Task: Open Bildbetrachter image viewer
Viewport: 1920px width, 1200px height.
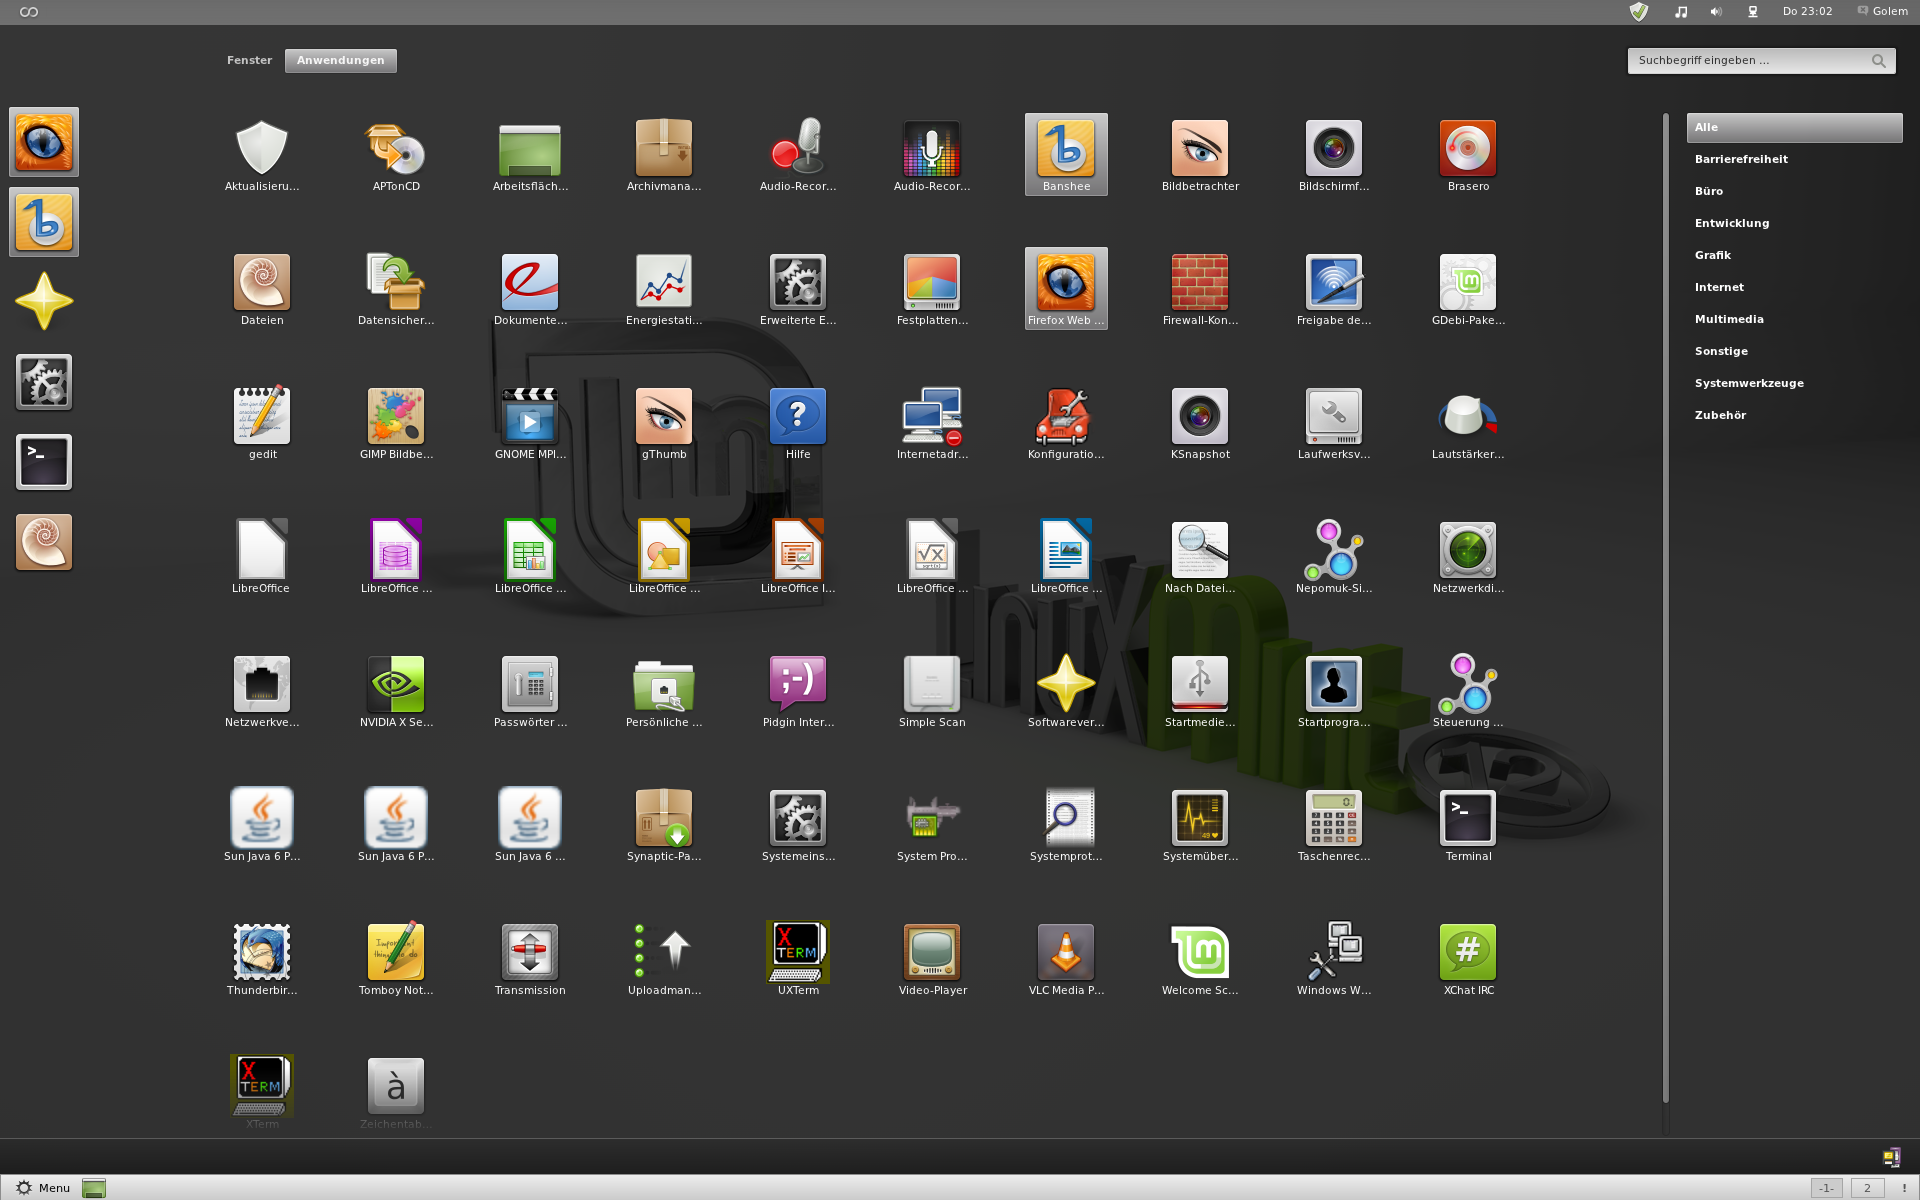Action: tap(1200, 157)
